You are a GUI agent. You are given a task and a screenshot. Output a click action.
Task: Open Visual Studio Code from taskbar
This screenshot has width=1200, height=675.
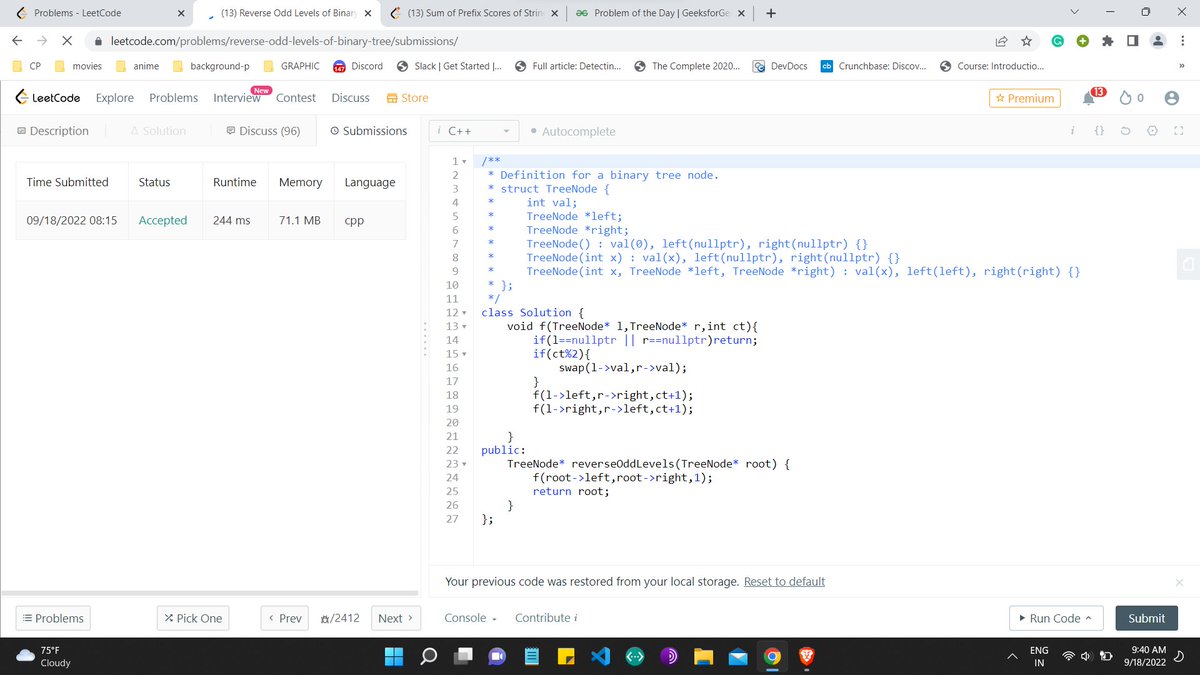click(x=600, y=657)
